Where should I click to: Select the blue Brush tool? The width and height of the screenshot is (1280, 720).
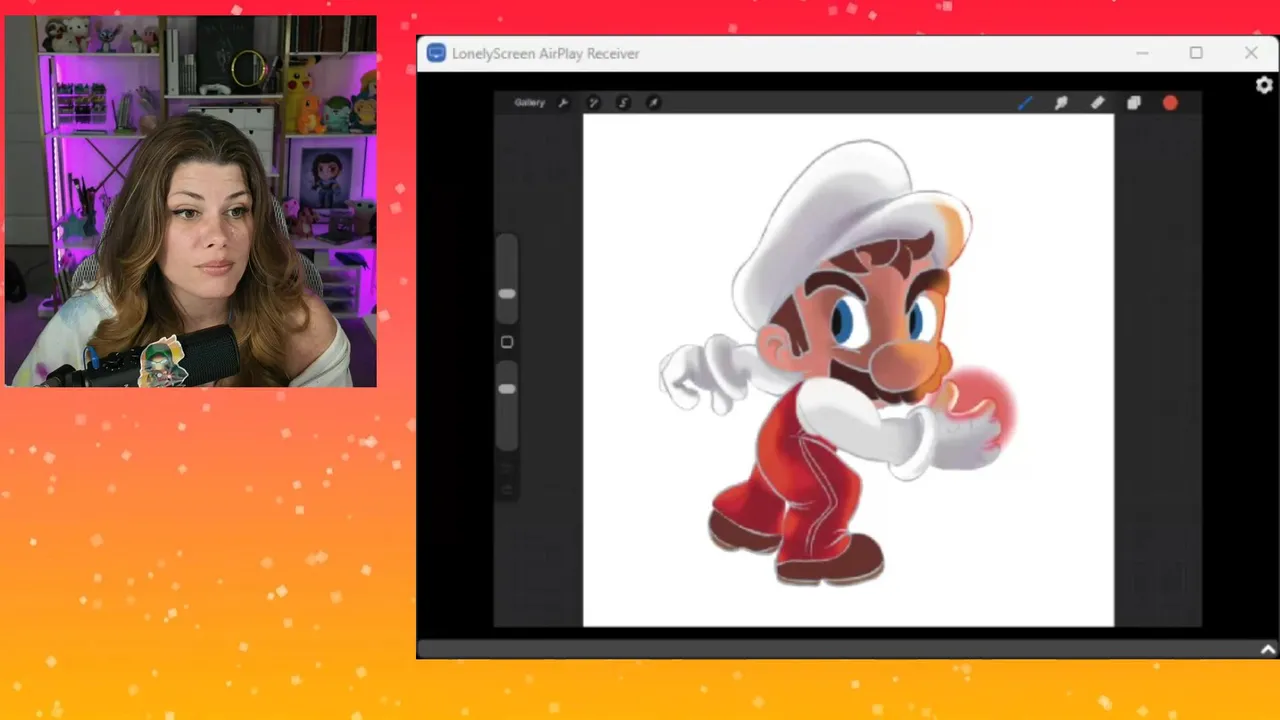tap(1025, 102)
